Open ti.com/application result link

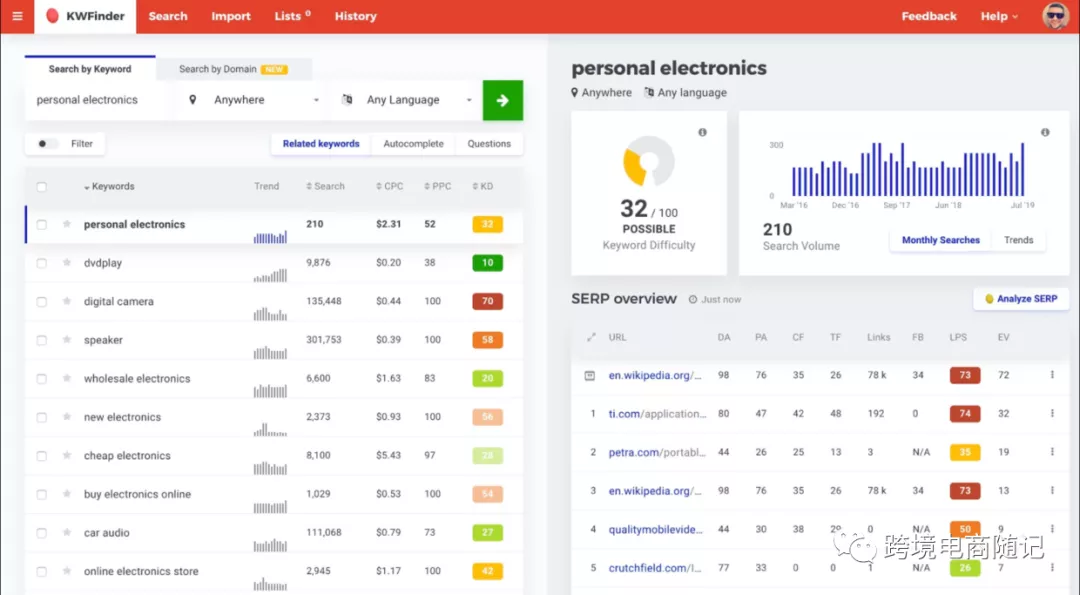657,414
